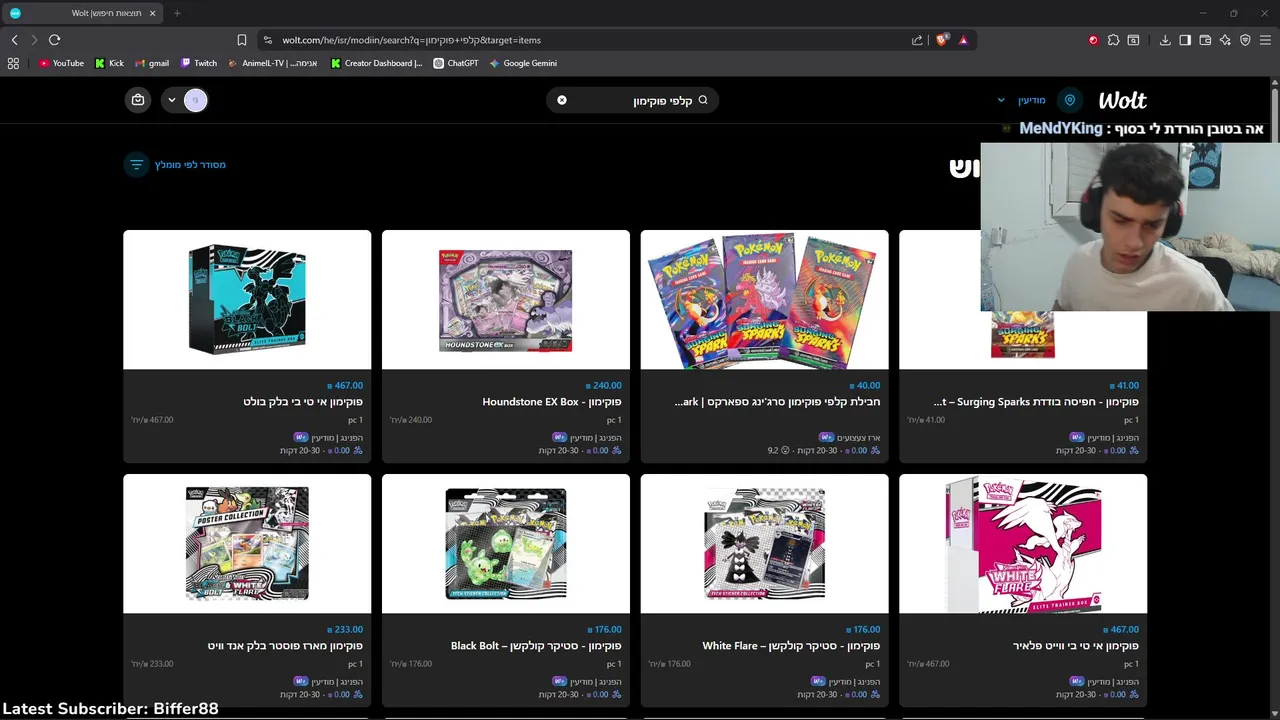
Task: Open Leo AI sparkle icon
Action: [x=1225, y=40]
